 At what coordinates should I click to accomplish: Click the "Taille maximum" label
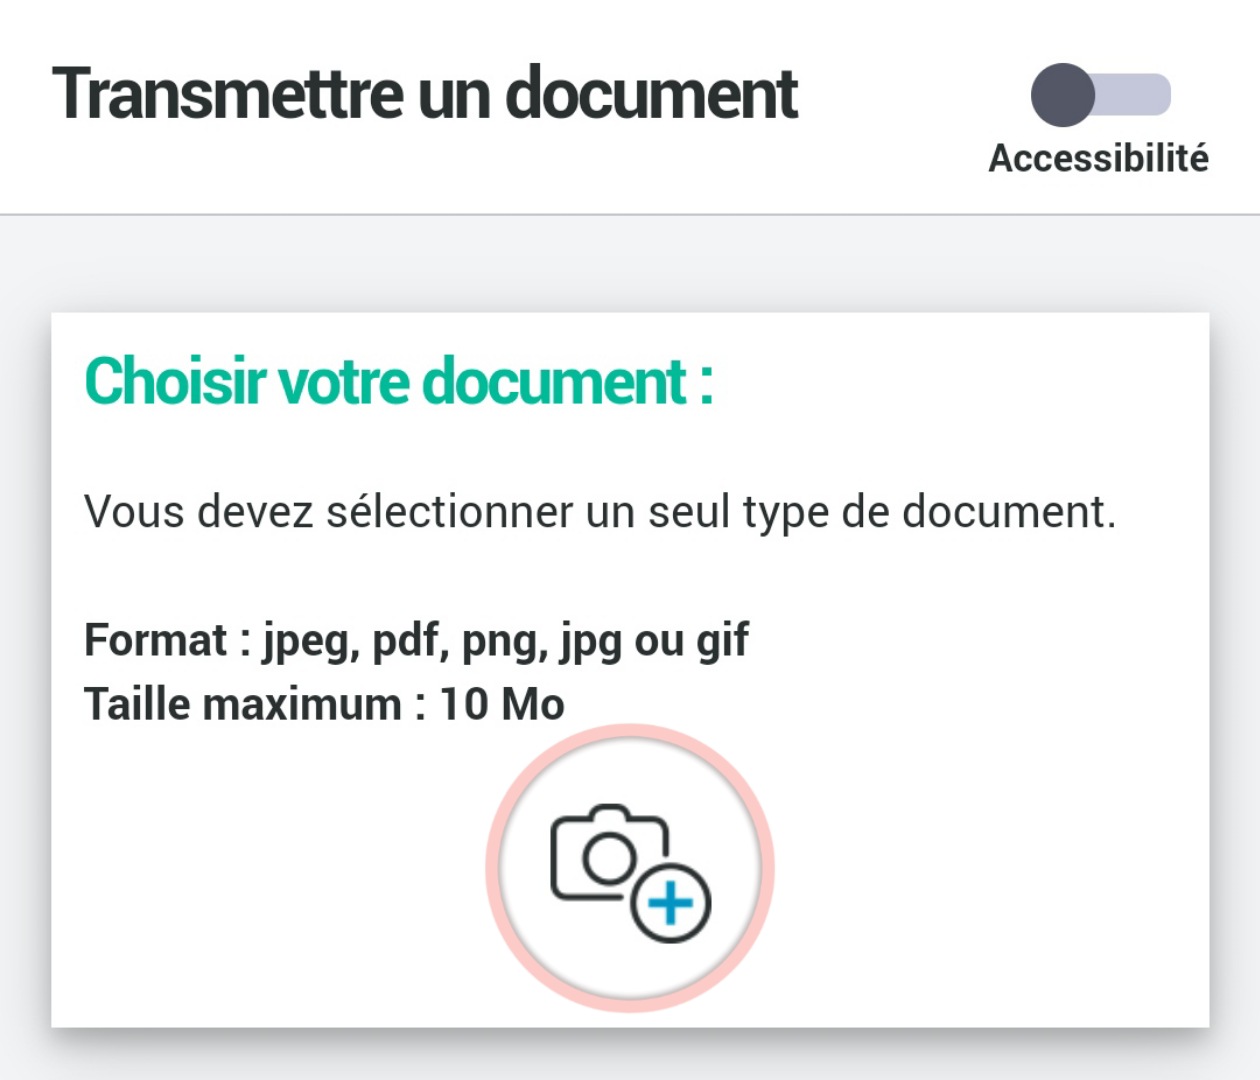tap(242, 704)
